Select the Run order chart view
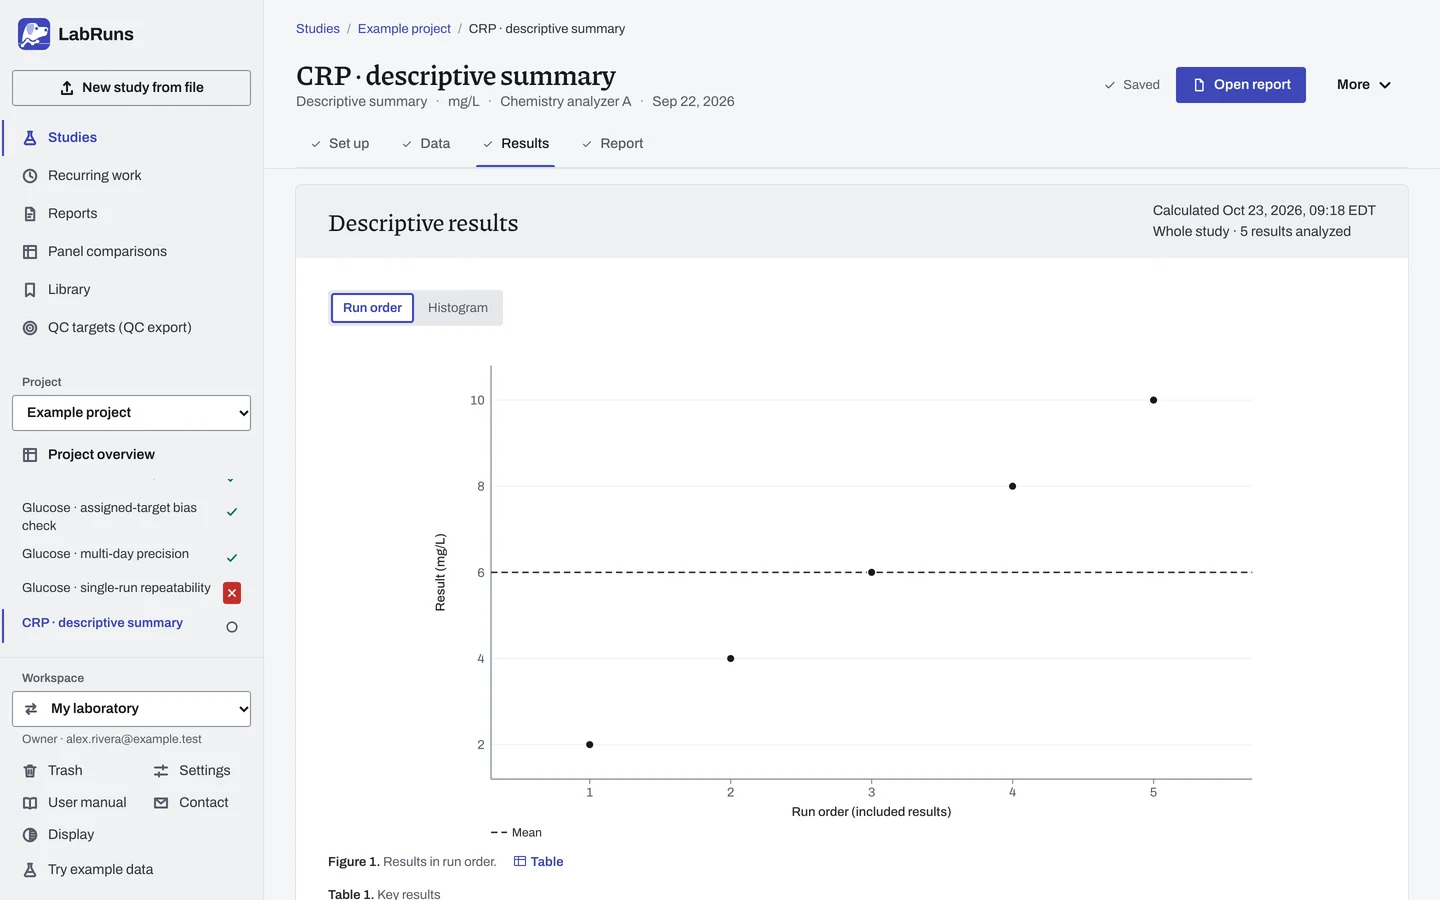1440x900 pixels. click(x=372, y=308)
